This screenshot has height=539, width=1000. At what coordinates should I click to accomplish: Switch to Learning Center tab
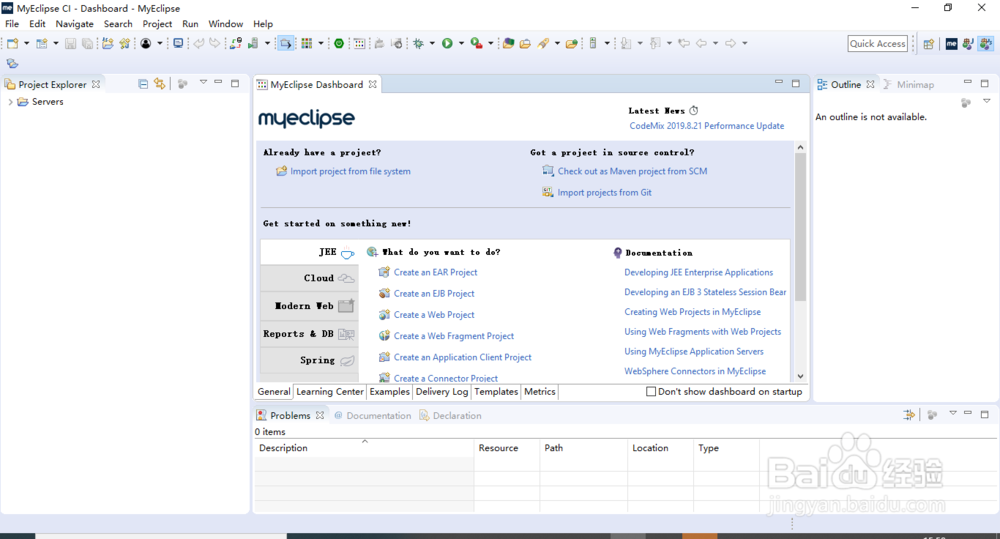point(330,392)
